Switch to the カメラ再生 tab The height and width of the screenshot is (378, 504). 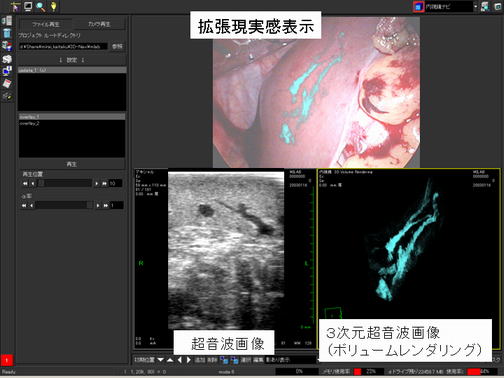(99, 24)
